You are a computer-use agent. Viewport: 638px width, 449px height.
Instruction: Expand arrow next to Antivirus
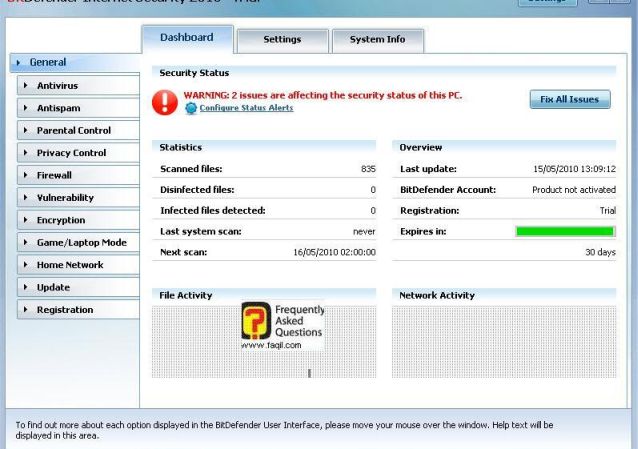point(26,85)
